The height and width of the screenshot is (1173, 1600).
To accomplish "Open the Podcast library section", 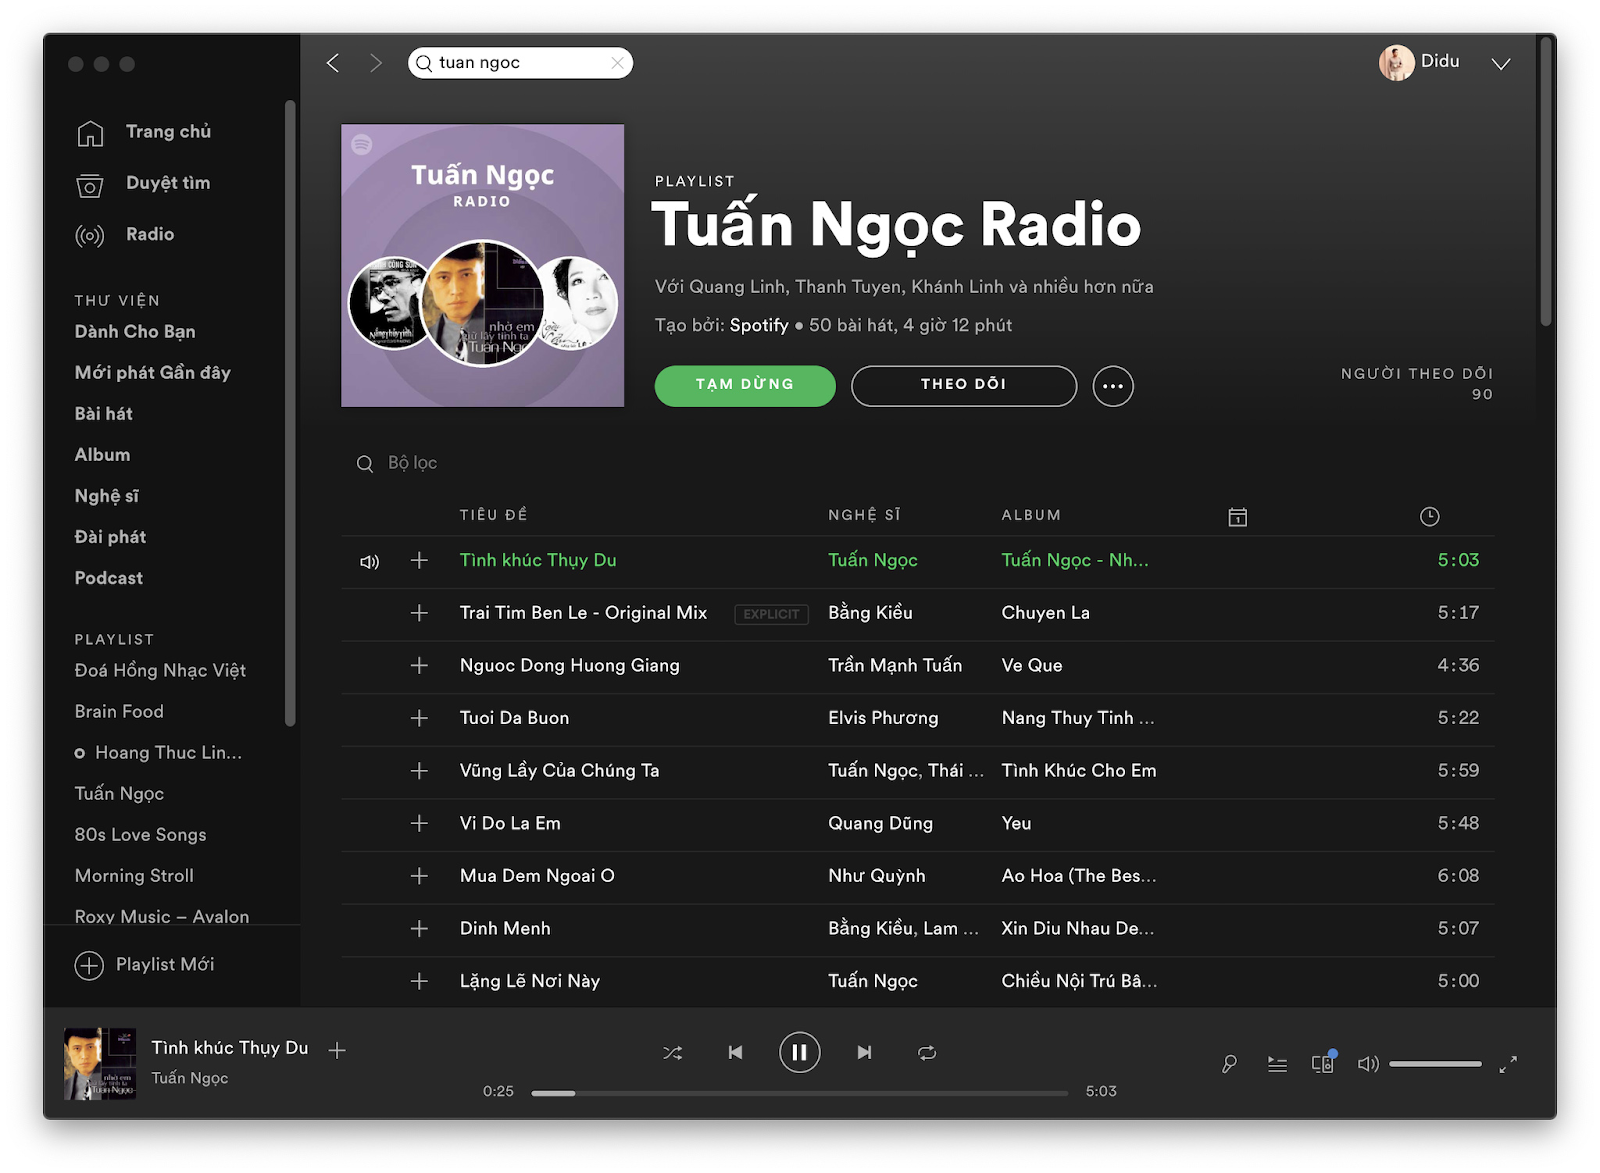I will [108, 578].
